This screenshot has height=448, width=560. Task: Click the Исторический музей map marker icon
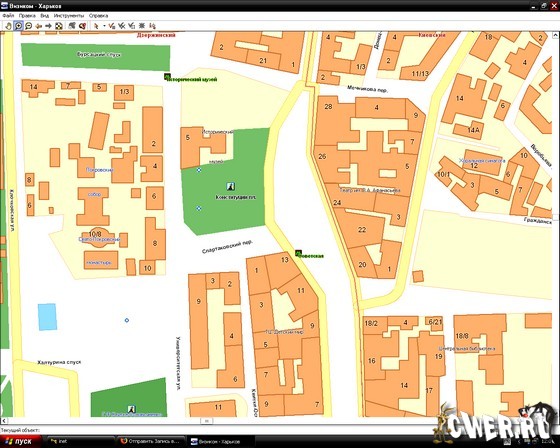coord(167,77)
